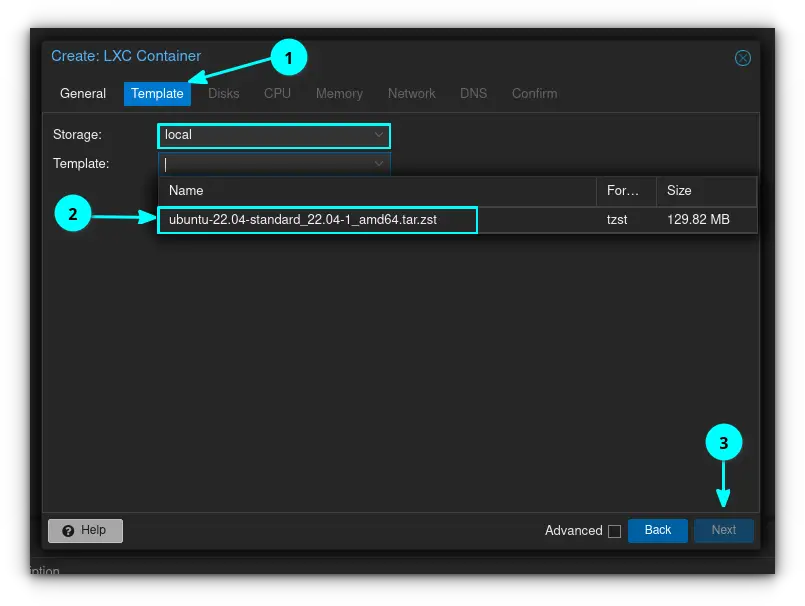Select the DNS tab
The height and width of the screenshot is (606, 805).
click(x=473, y=93)
